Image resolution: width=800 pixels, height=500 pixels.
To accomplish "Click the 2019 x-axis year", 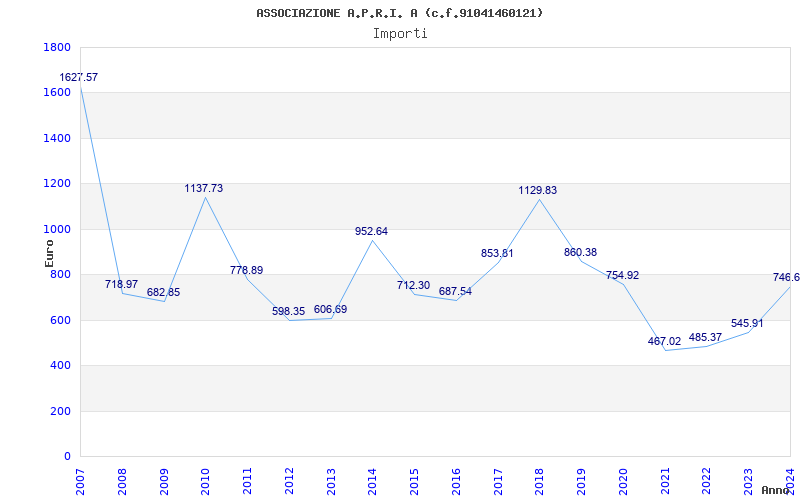I will coord(581,481).
